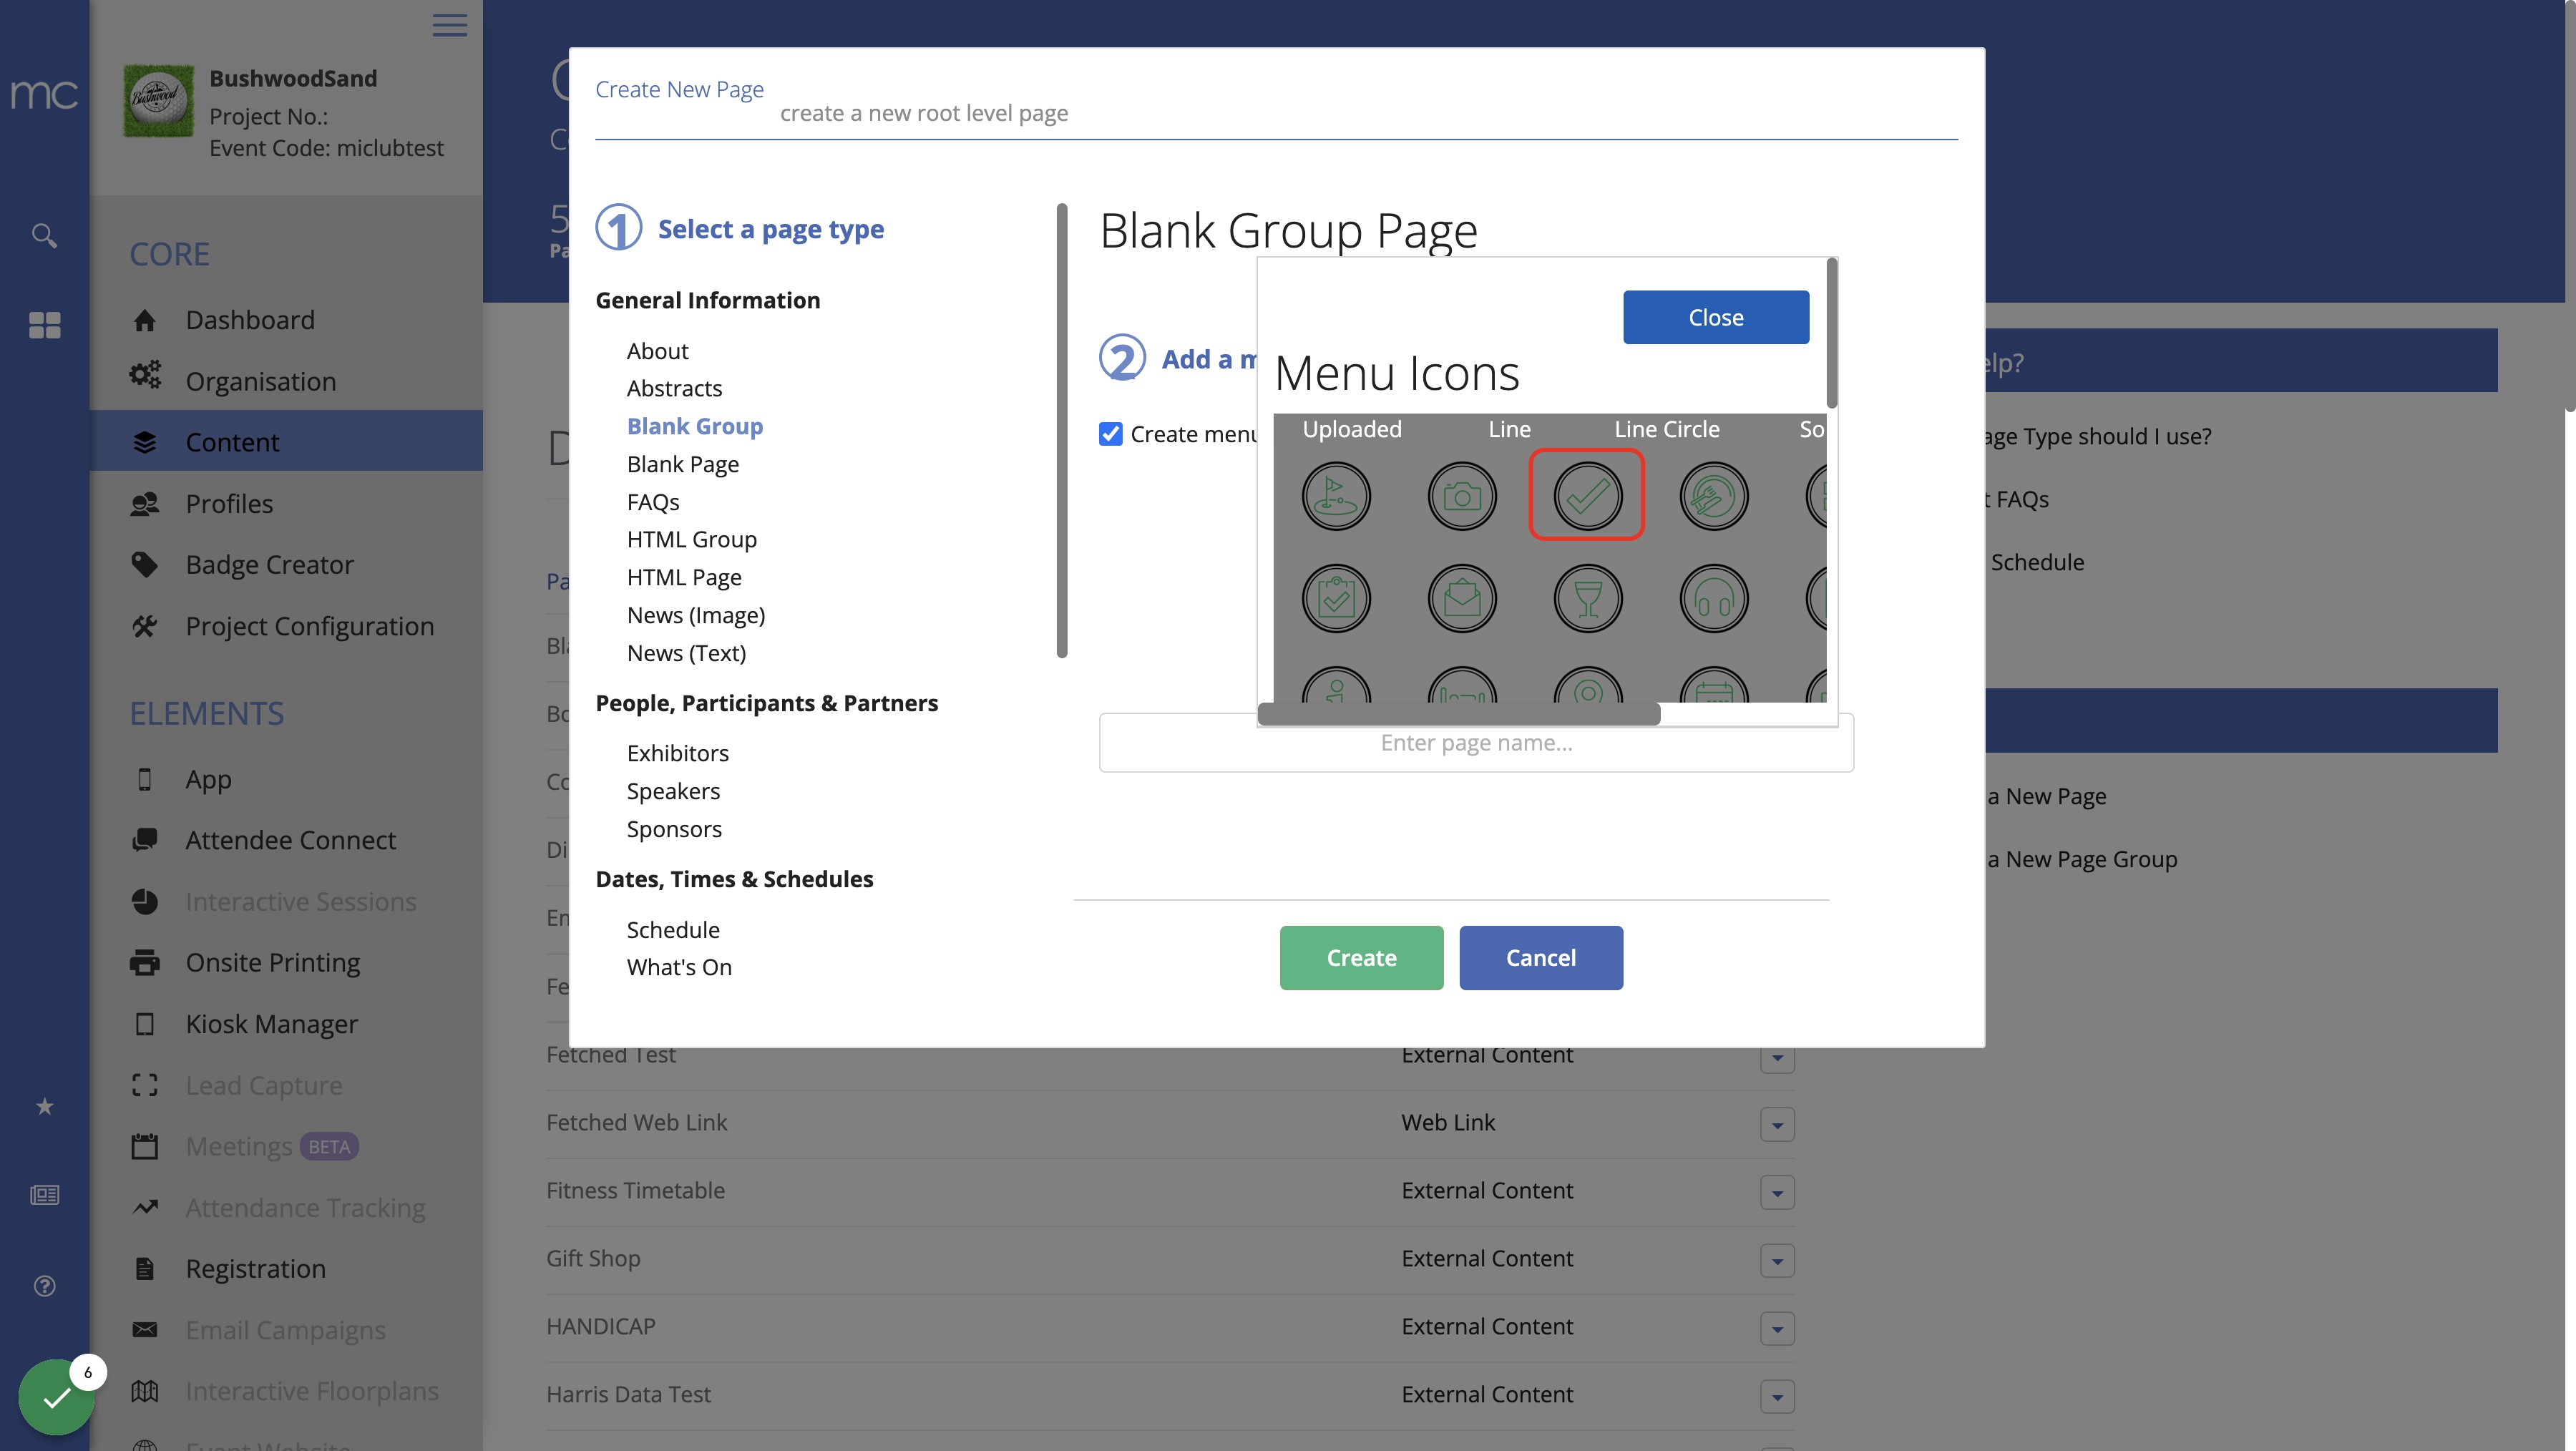Click the Registration document icon
2576x1451 pixels.
coord(144,1269)
